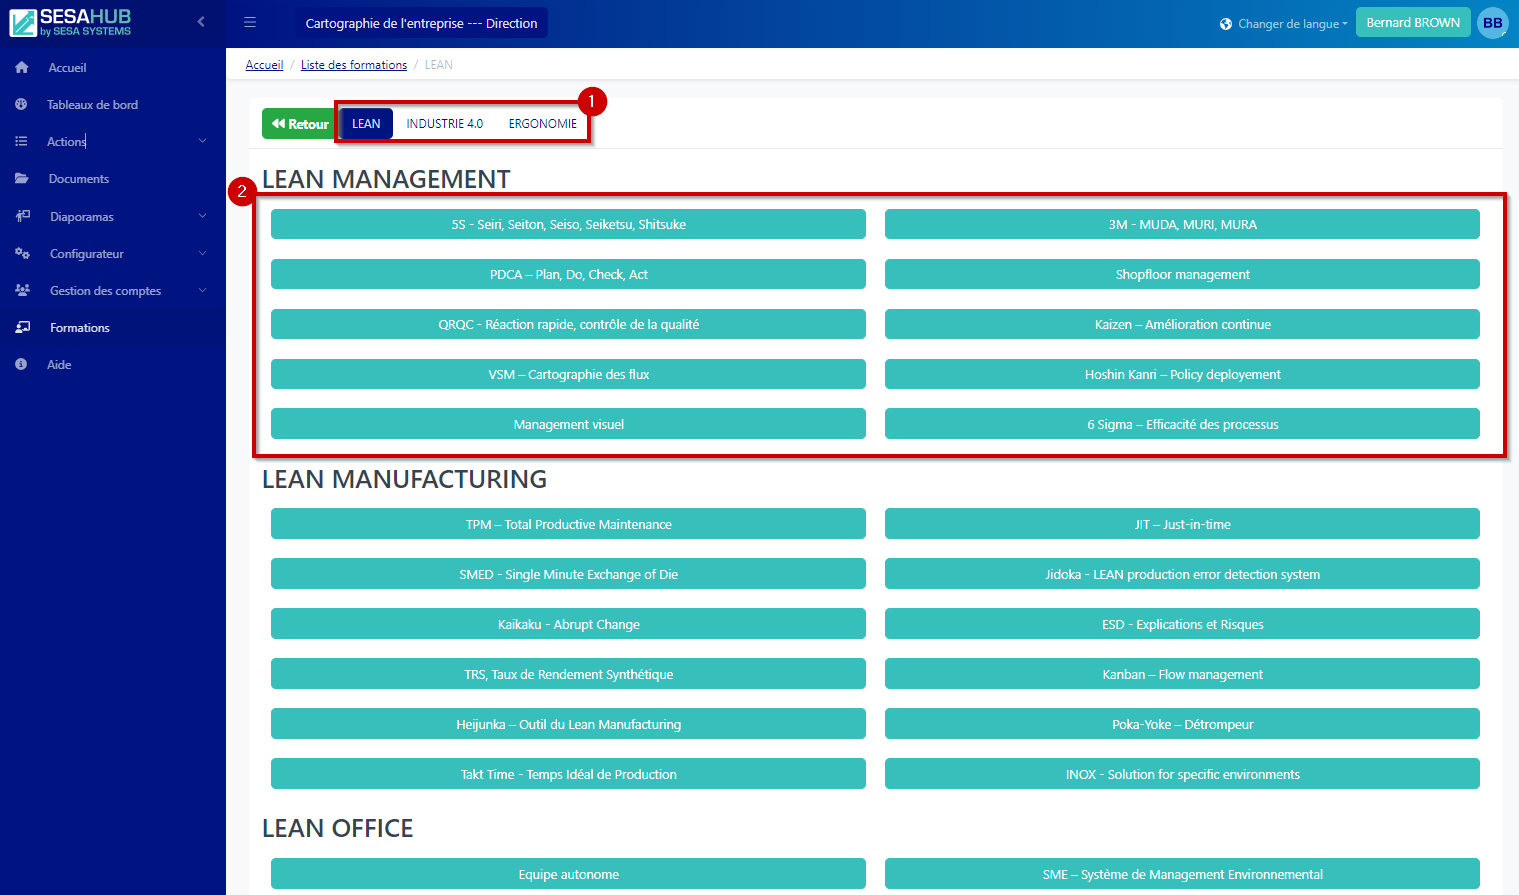Switch to the ERGONOMIE tab

coord(542,124)
